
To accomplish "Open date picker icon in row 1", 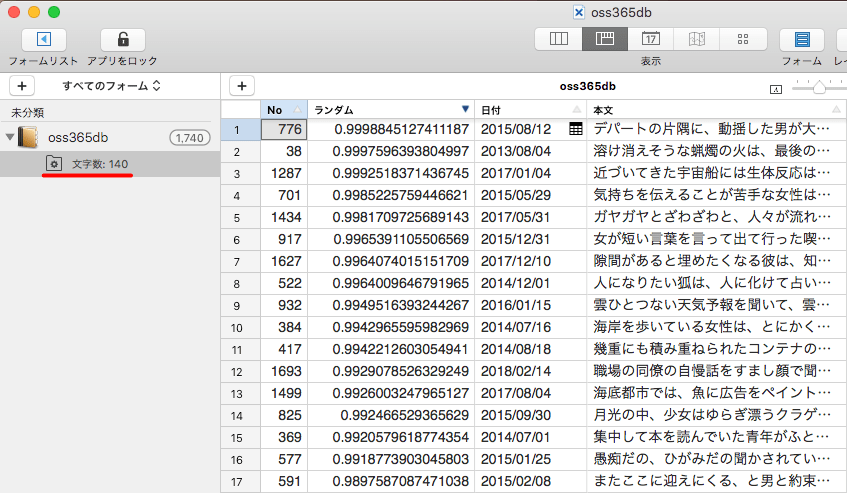I will (576, 129).
